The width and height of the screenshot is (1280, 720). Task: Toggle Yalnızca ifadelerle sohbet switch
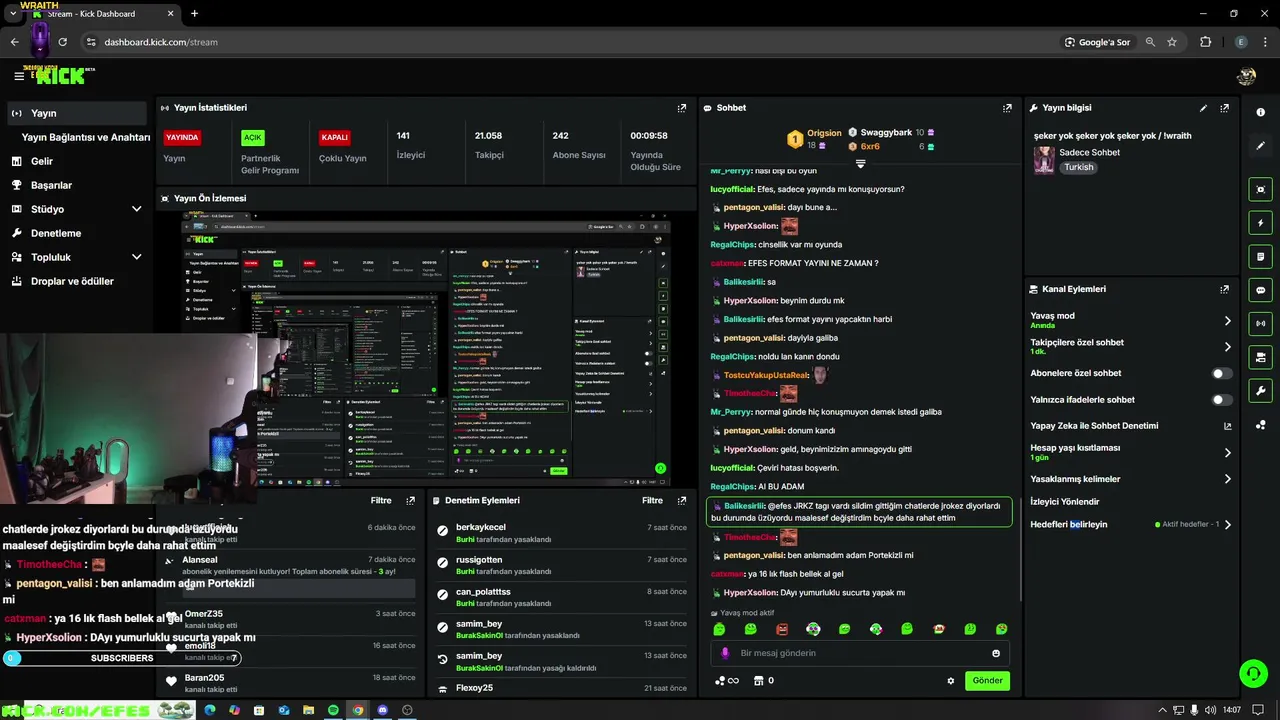(1222, 400)
